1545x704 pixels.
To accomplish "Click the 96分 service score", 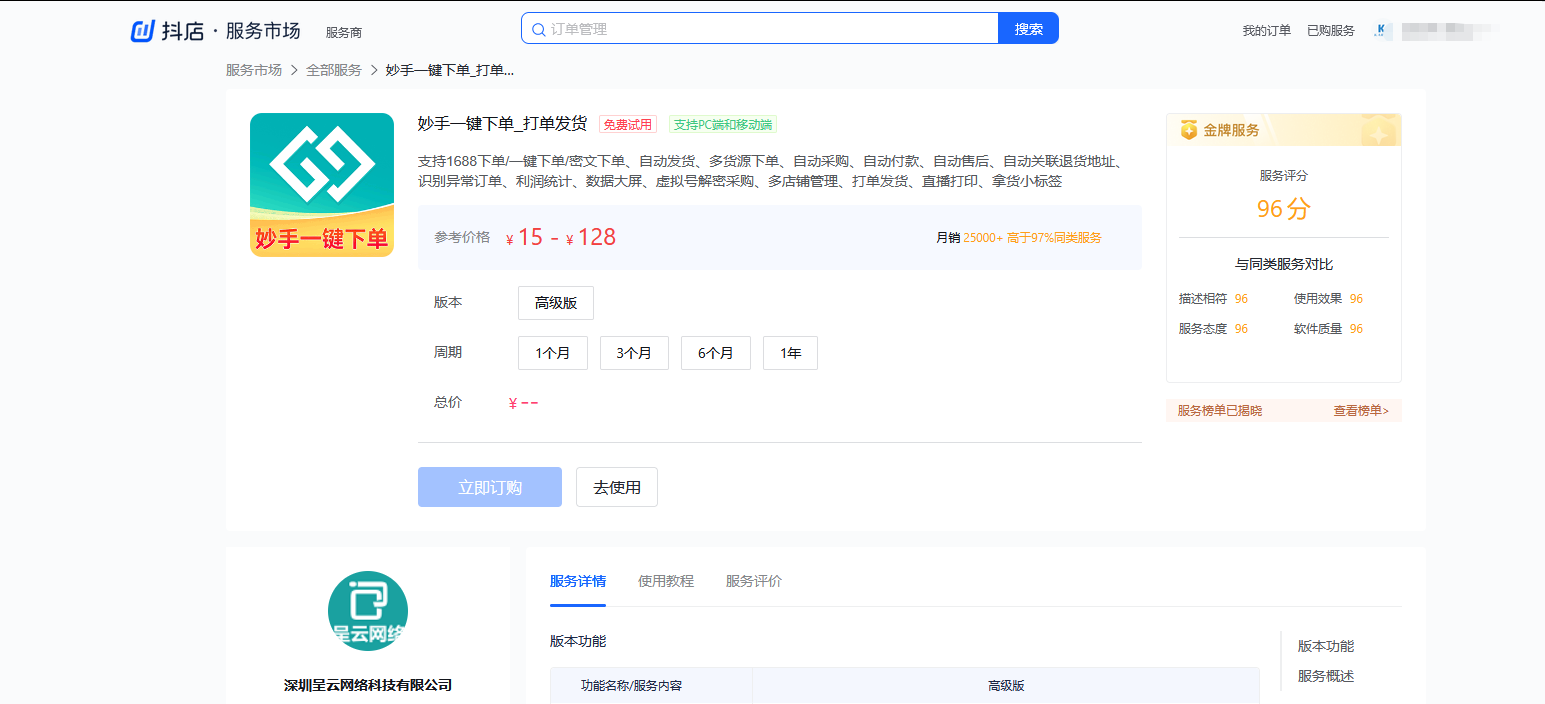I will pos(1283,209).
